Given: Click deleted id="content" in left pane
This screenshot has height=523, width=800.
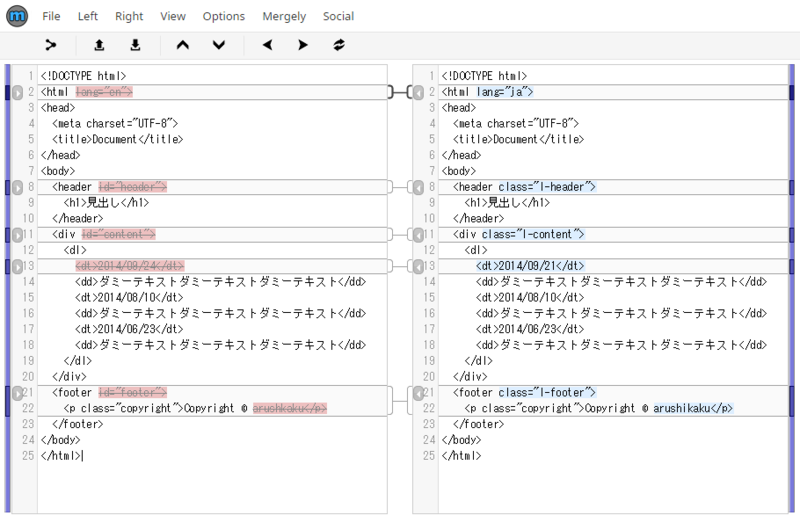Looking at the screenshot, I should [118, 234].
